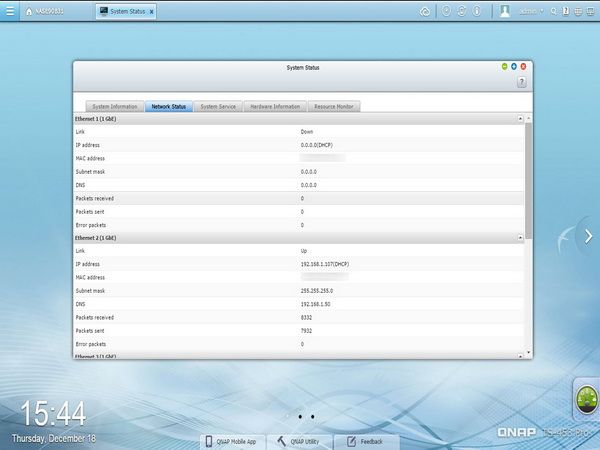600x450 pixels.
Task: Open the help question mark button
Action: [x=522, y=82]
